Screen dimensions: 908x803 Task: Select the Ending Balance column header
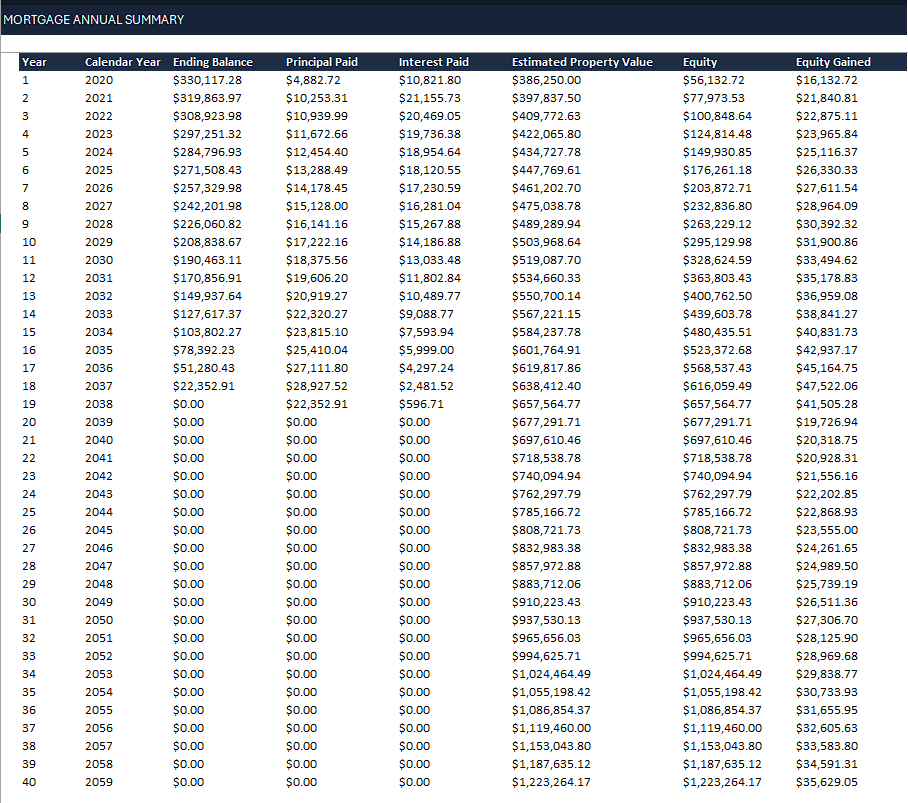pos(213,62)
